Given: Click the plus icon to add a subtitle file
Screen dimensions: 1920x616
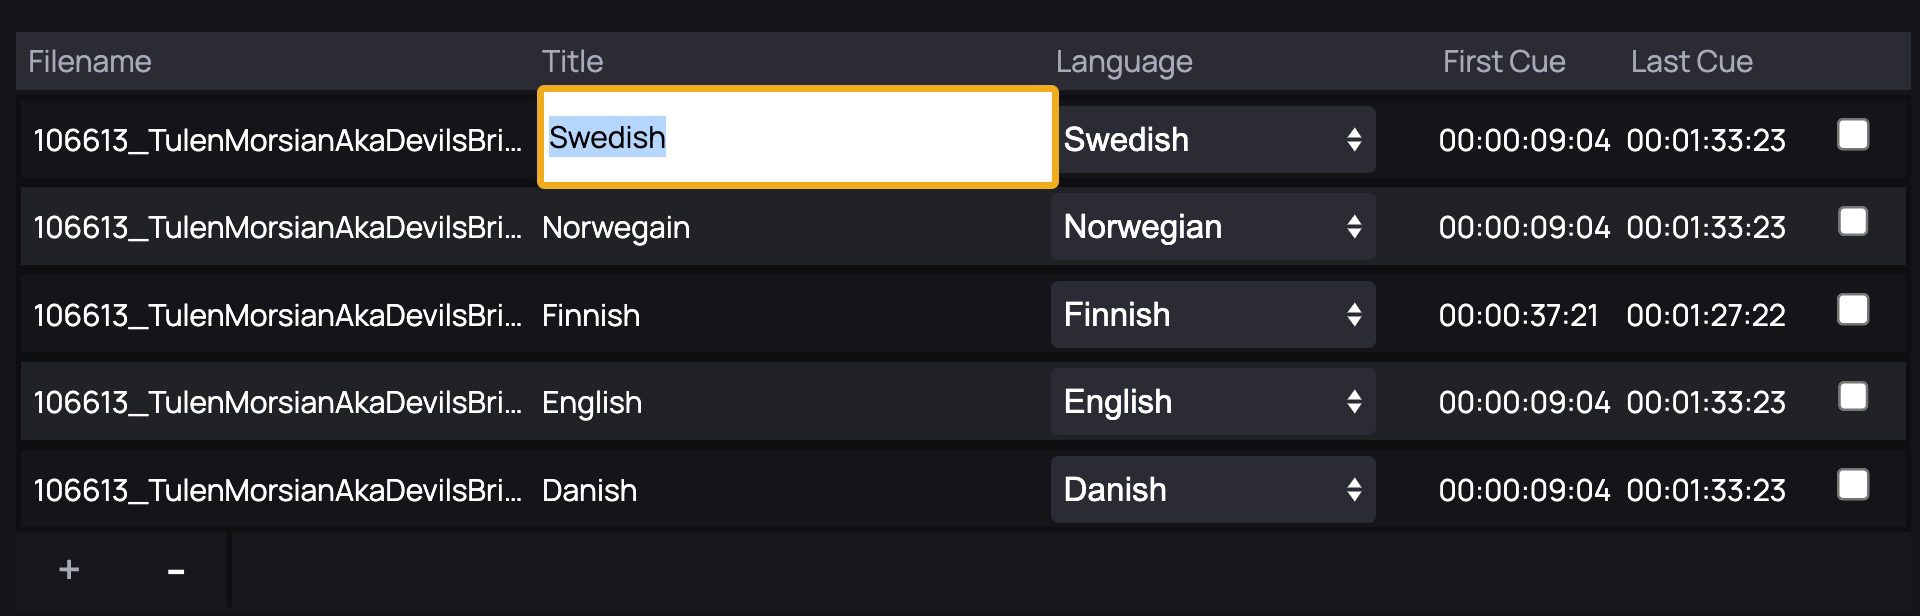Looking at the screenshot, I should 69,570.
